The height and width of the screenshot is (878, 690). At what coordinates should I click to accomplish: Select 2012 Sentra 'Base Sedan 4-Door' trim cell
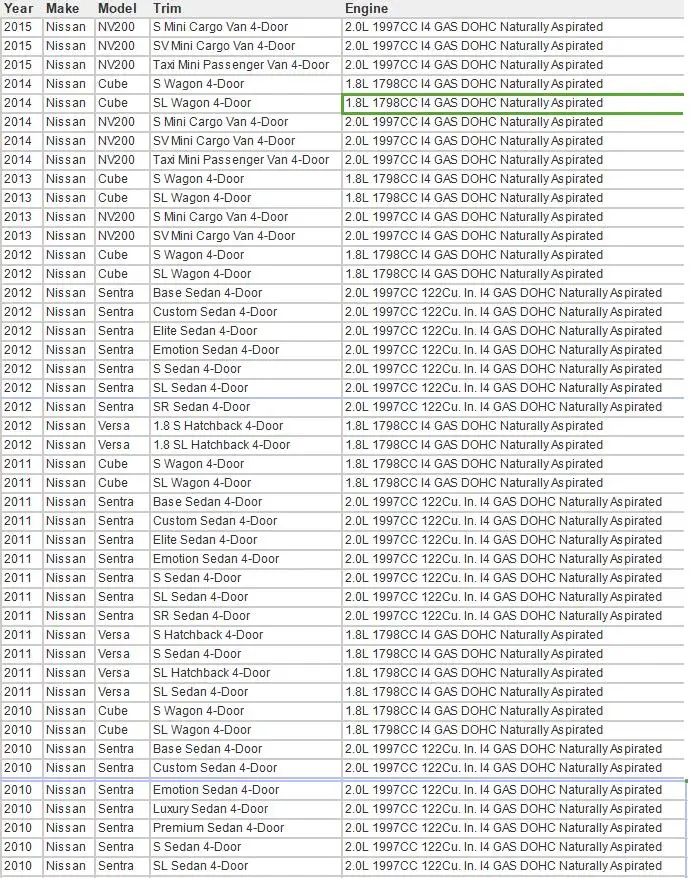(246, 293)
